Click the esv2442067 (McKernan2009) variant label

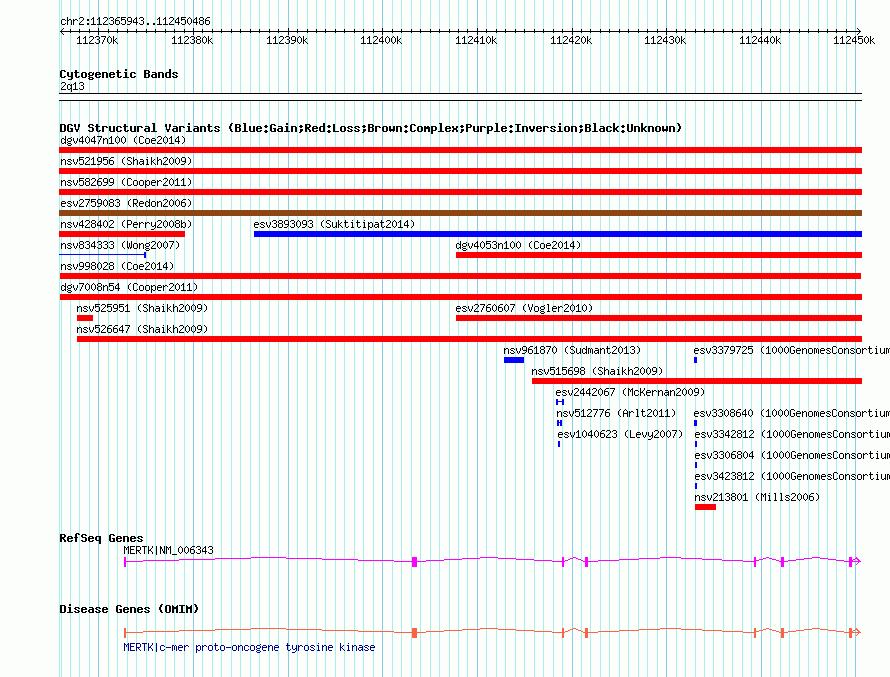[x=630, y=392]
